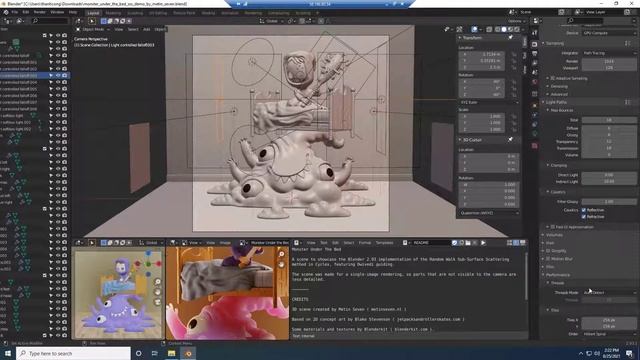The image size is (640, 360).
Task: Open Threads Mode Auto-Detect dropdown
Action: click(x=609, y=293)
